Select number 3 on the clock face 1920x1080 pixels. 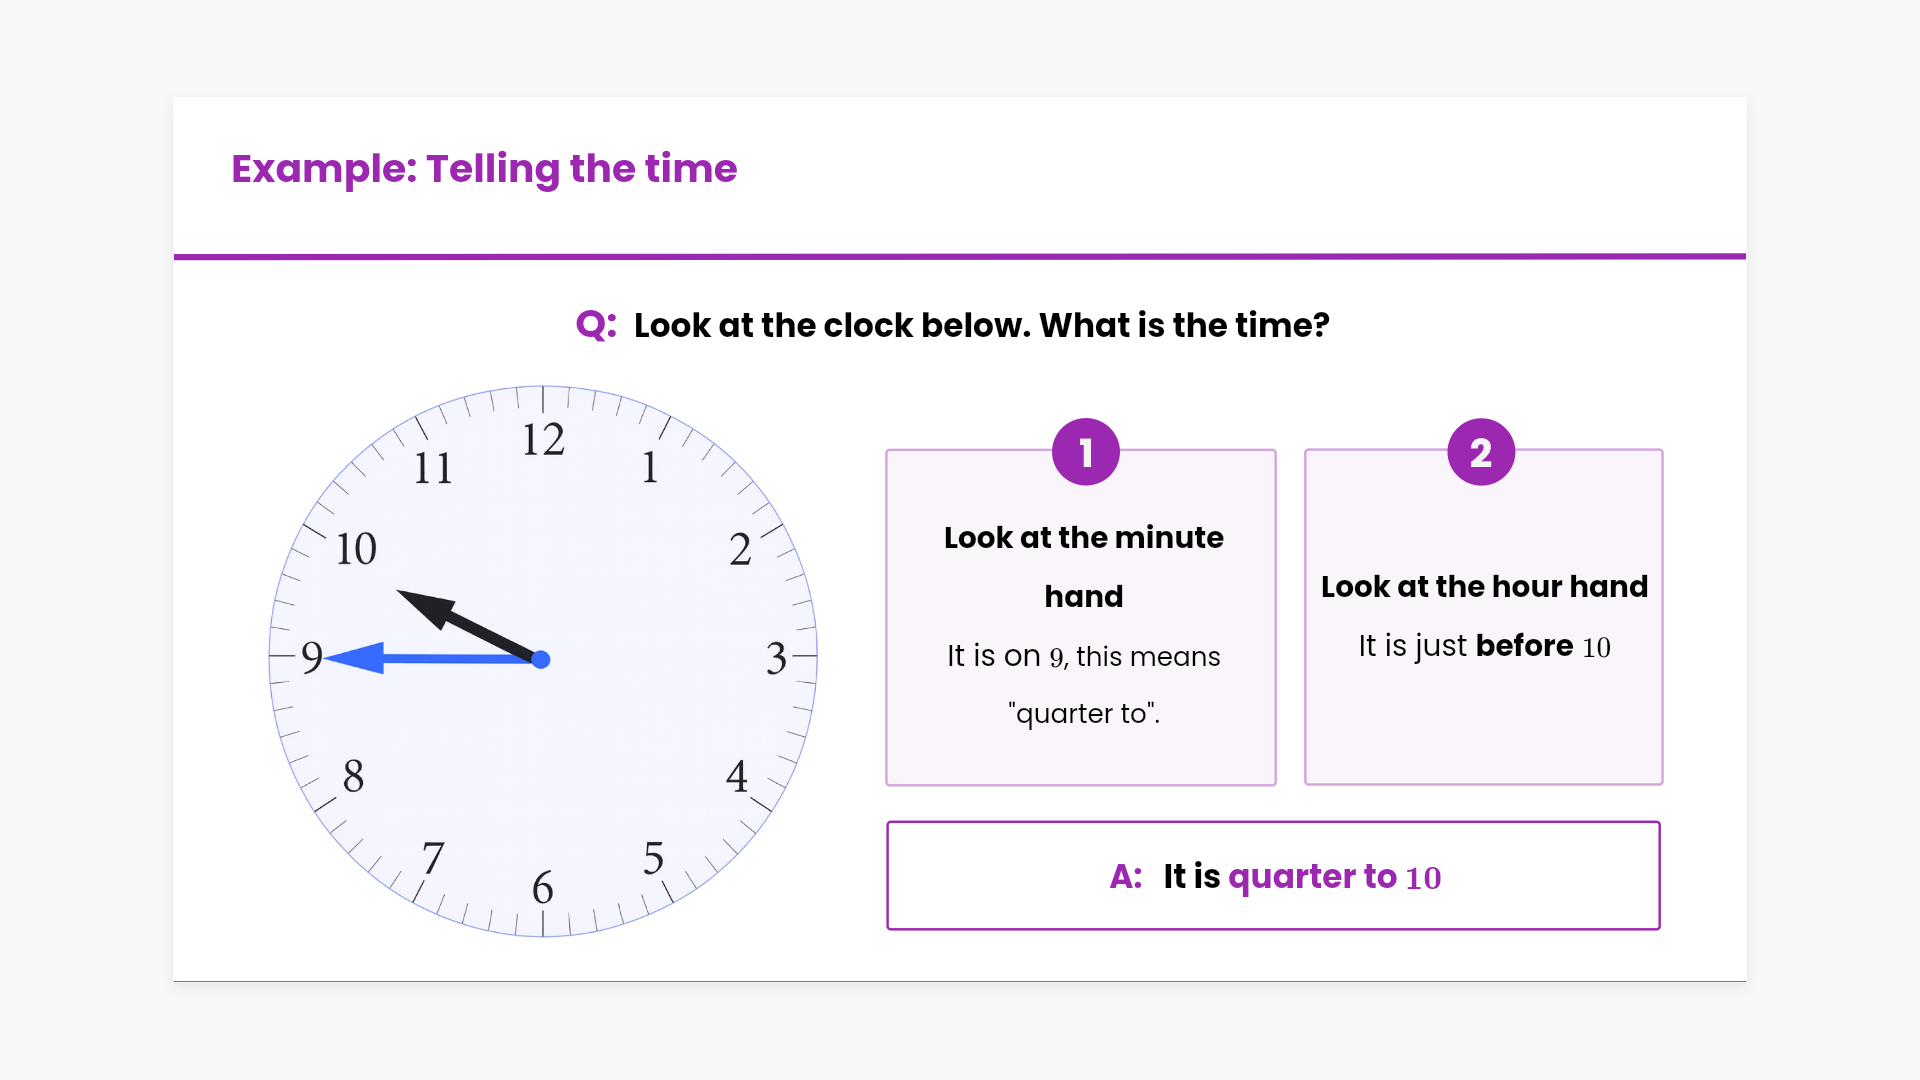click(776, 658)
